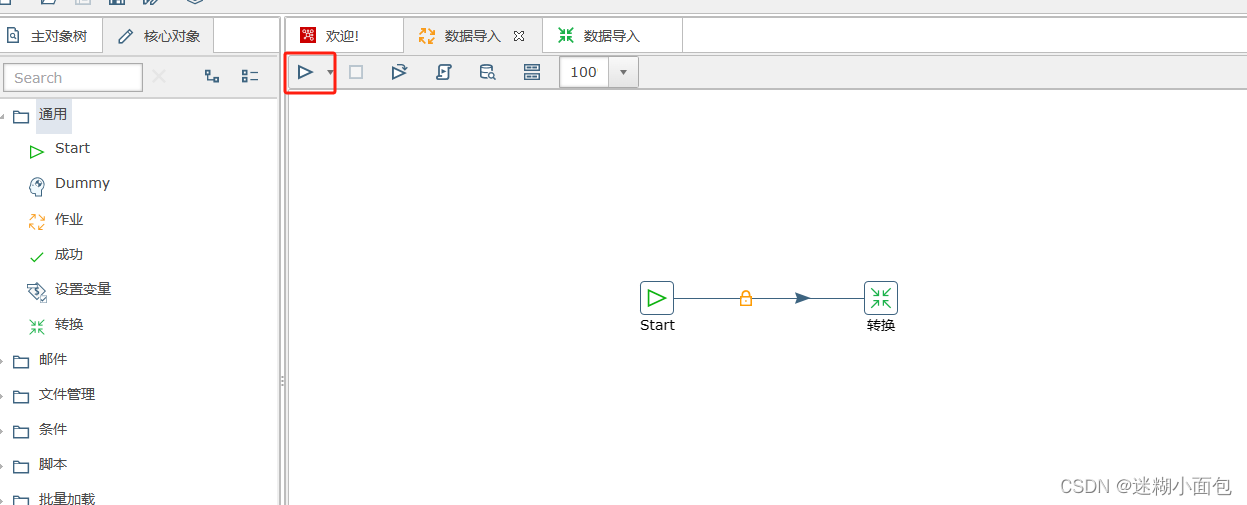1247x505 pixels.
Task: Click the replay job toolbar icon
Action: point(399,72)
